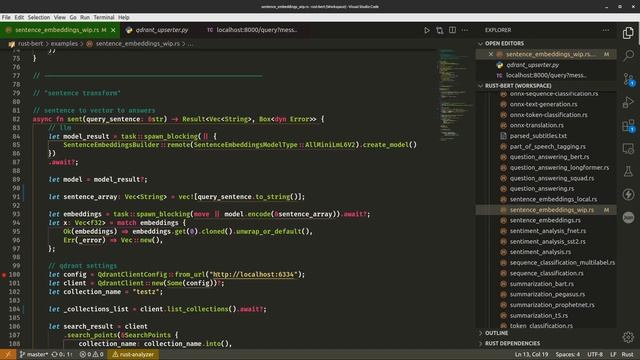Open the Run menu
Screen dimensions: 640x360
point(85,18)
